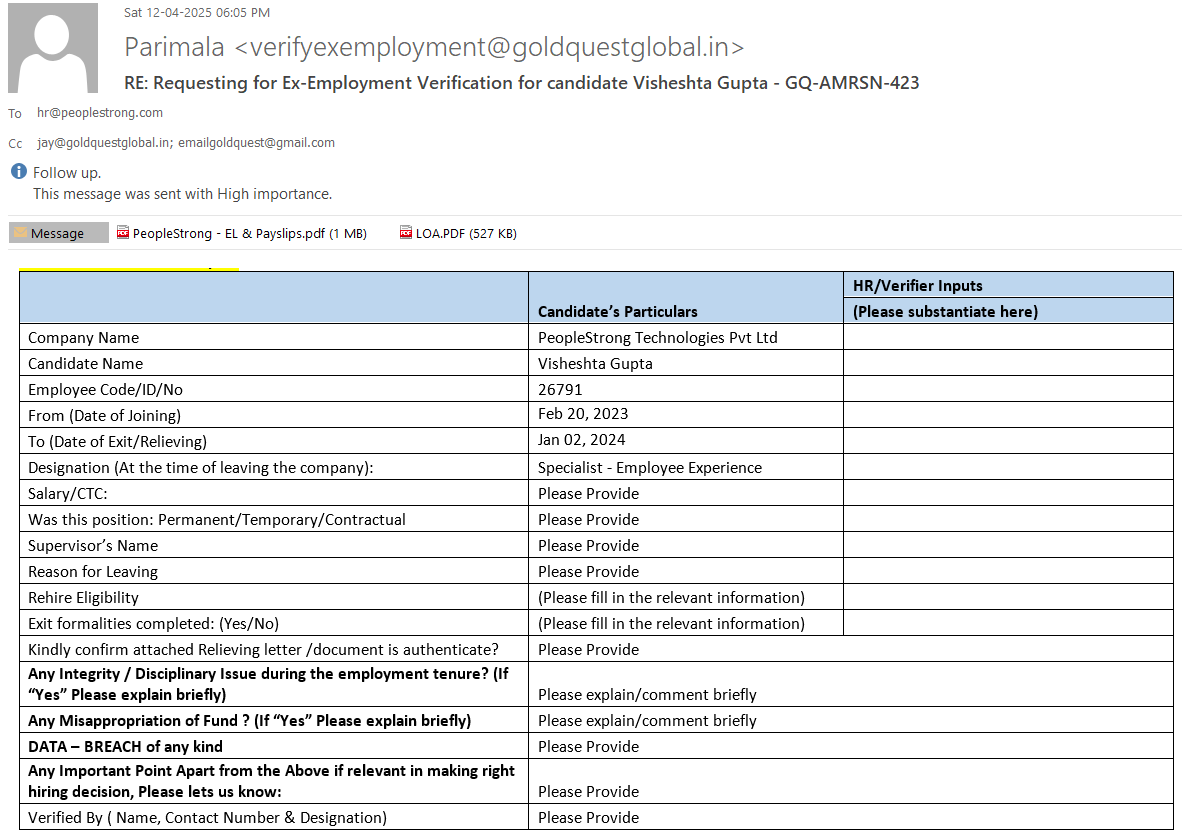1182x837 pixels.
Task: Click the PDF icon of PeopleStrong attachment
Action: [x=123, y=233]
